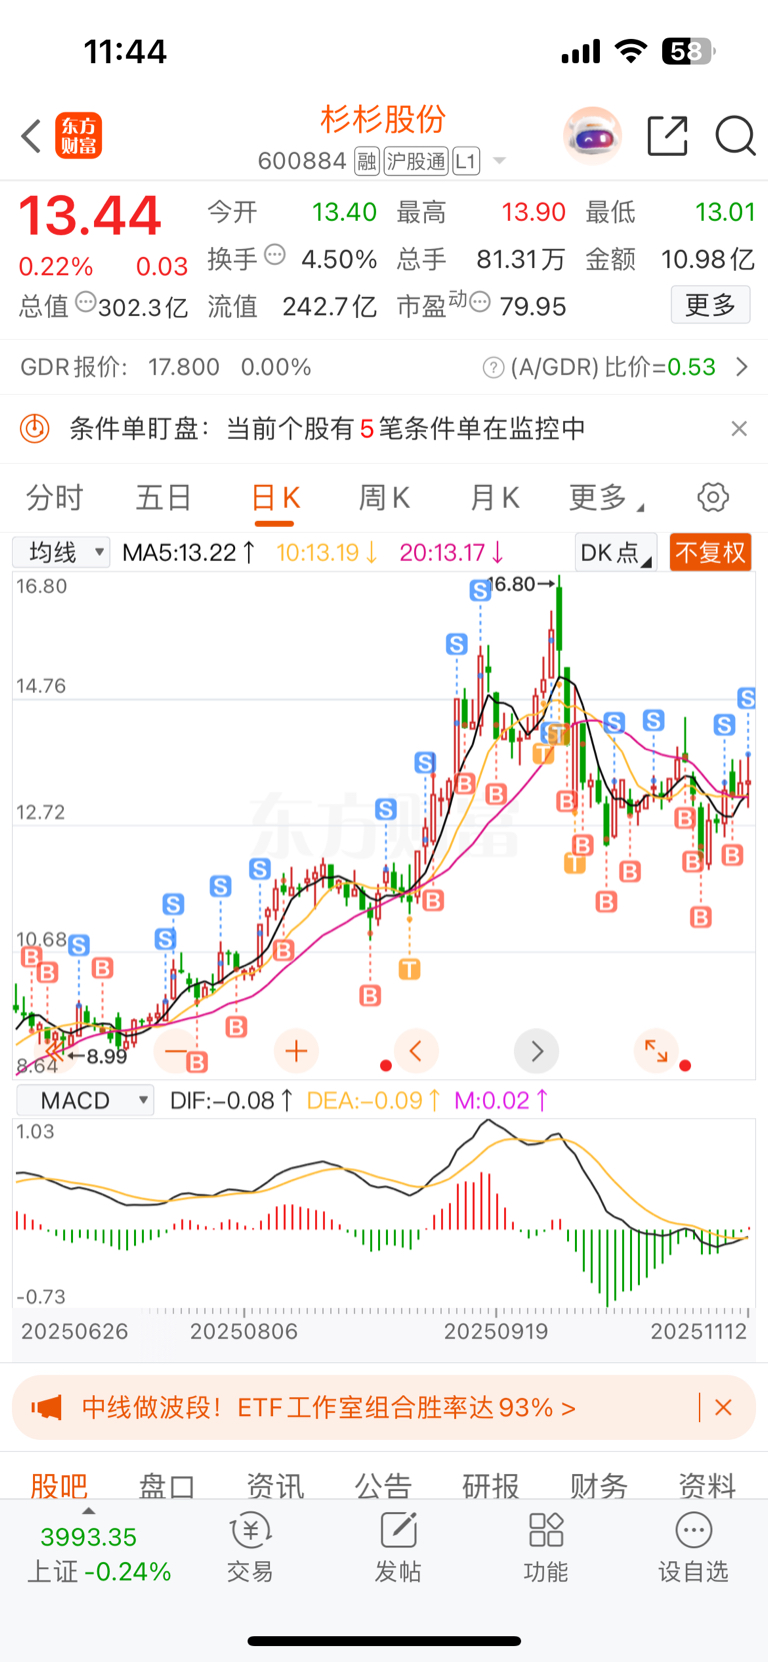Image resolution: width=768 pixels, height=1663 pixels.
Task: Tap MA5:13.22 value label
Action: [189, 552]
